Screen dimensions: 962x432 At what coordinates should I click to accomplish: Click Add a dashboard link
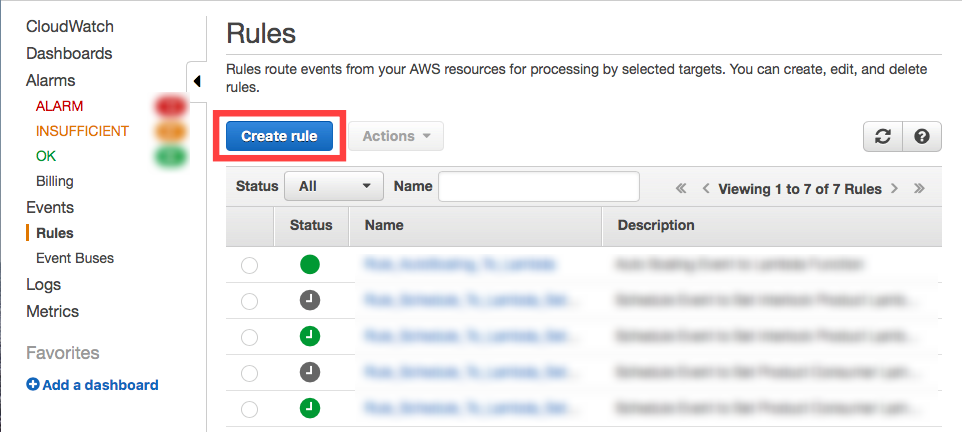click(x=92, y=385)
